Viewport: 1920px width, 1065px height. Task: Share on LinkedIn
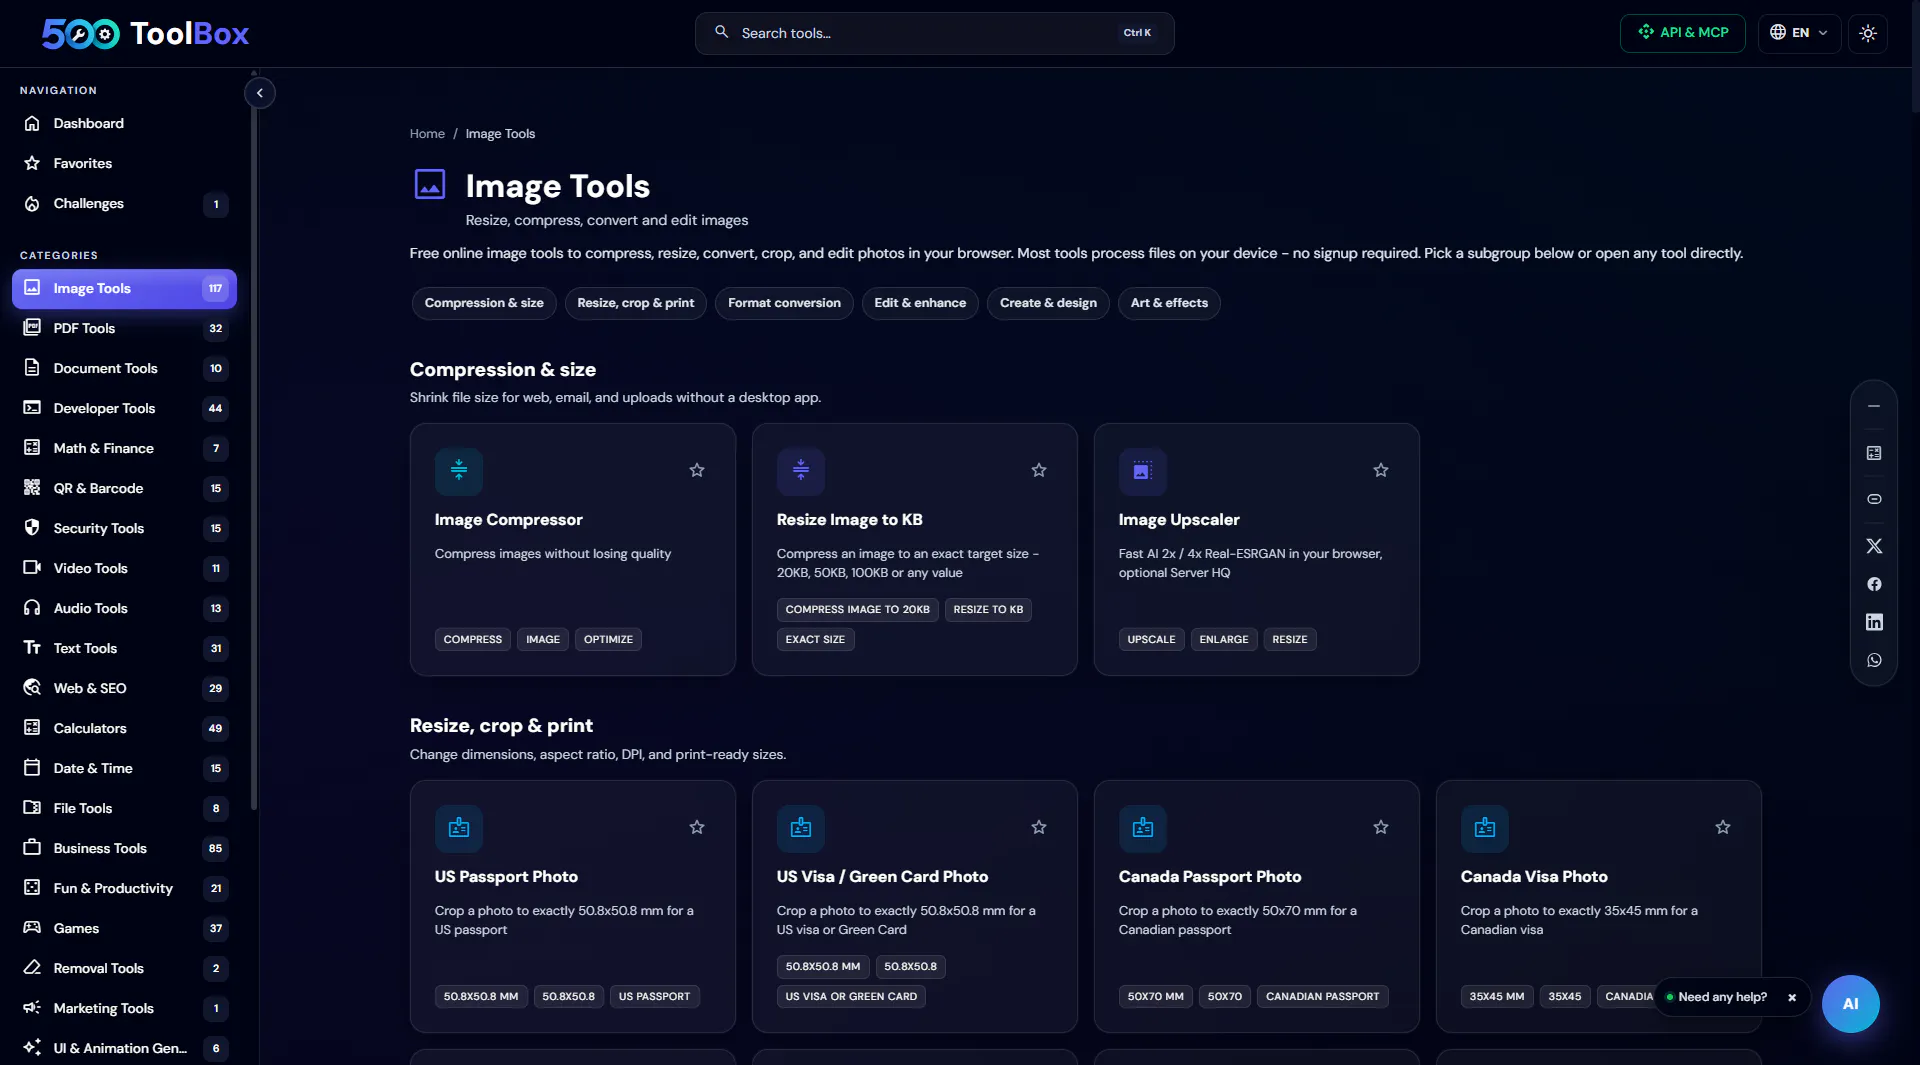click(x=1874, y=622)
